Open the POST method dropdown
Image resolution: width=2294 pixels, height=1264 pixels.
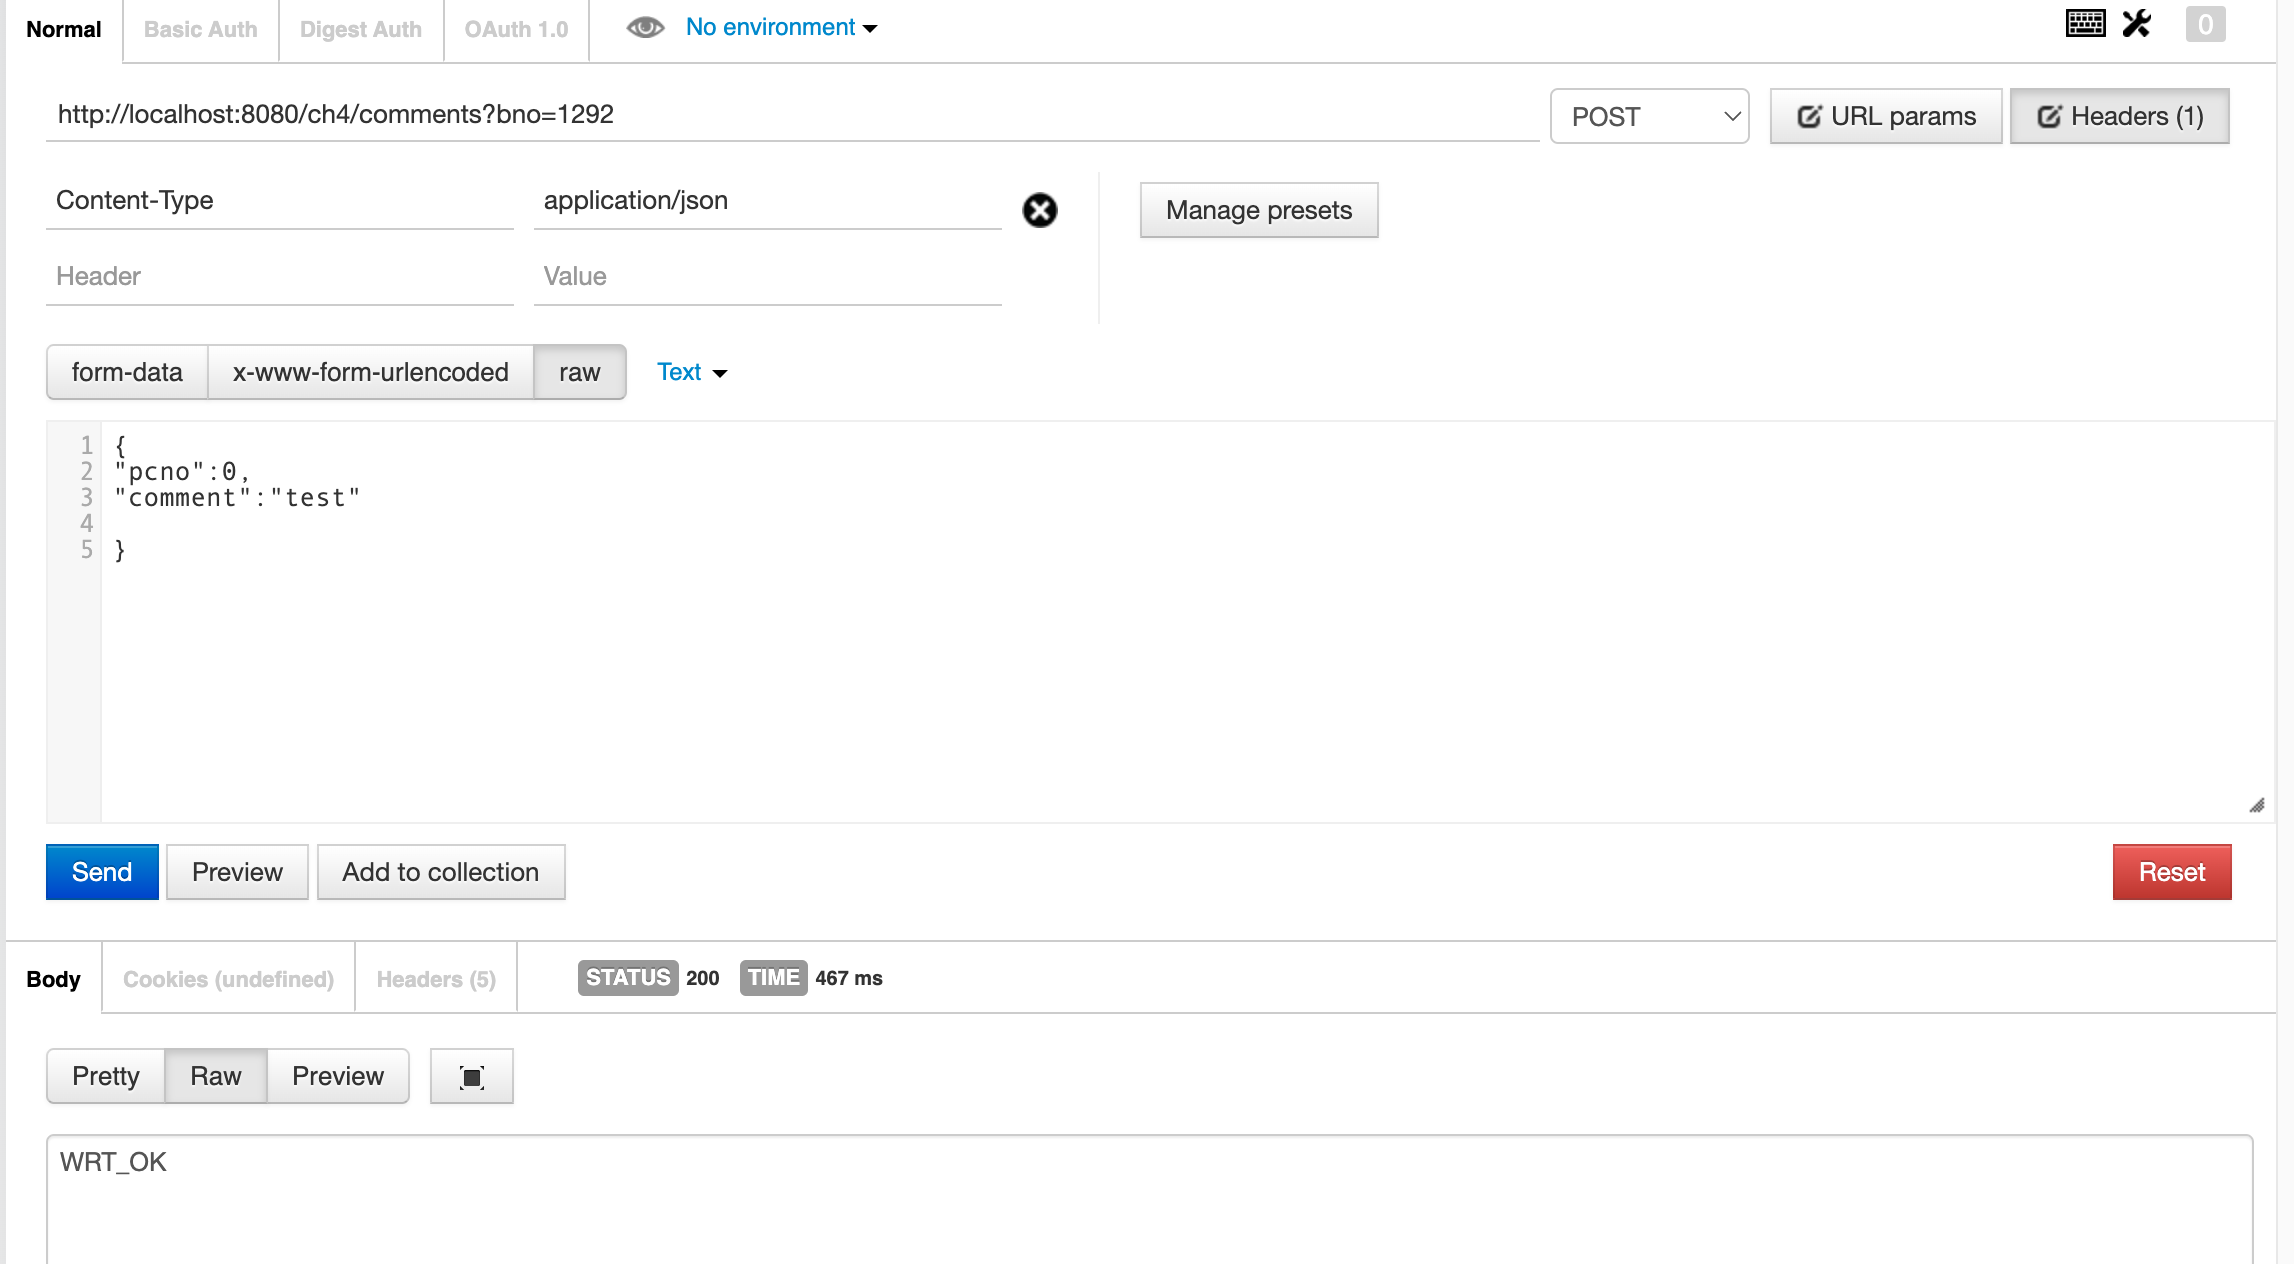(1649, 116)
